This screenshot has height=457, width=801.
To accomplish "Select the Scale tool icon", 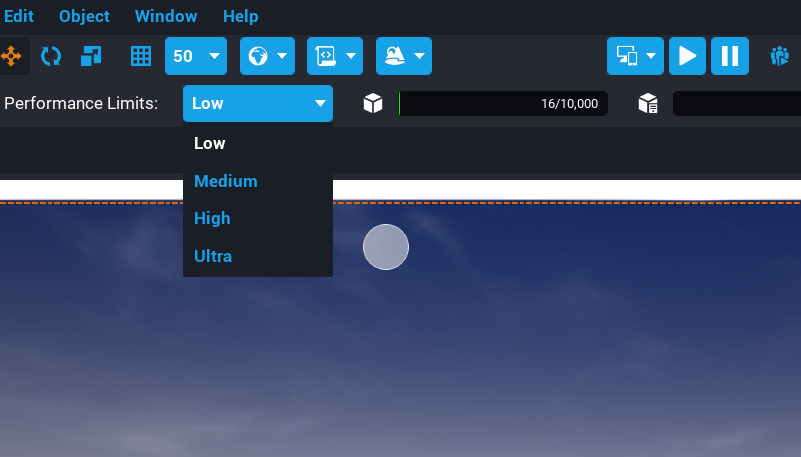I will (91, 56).
